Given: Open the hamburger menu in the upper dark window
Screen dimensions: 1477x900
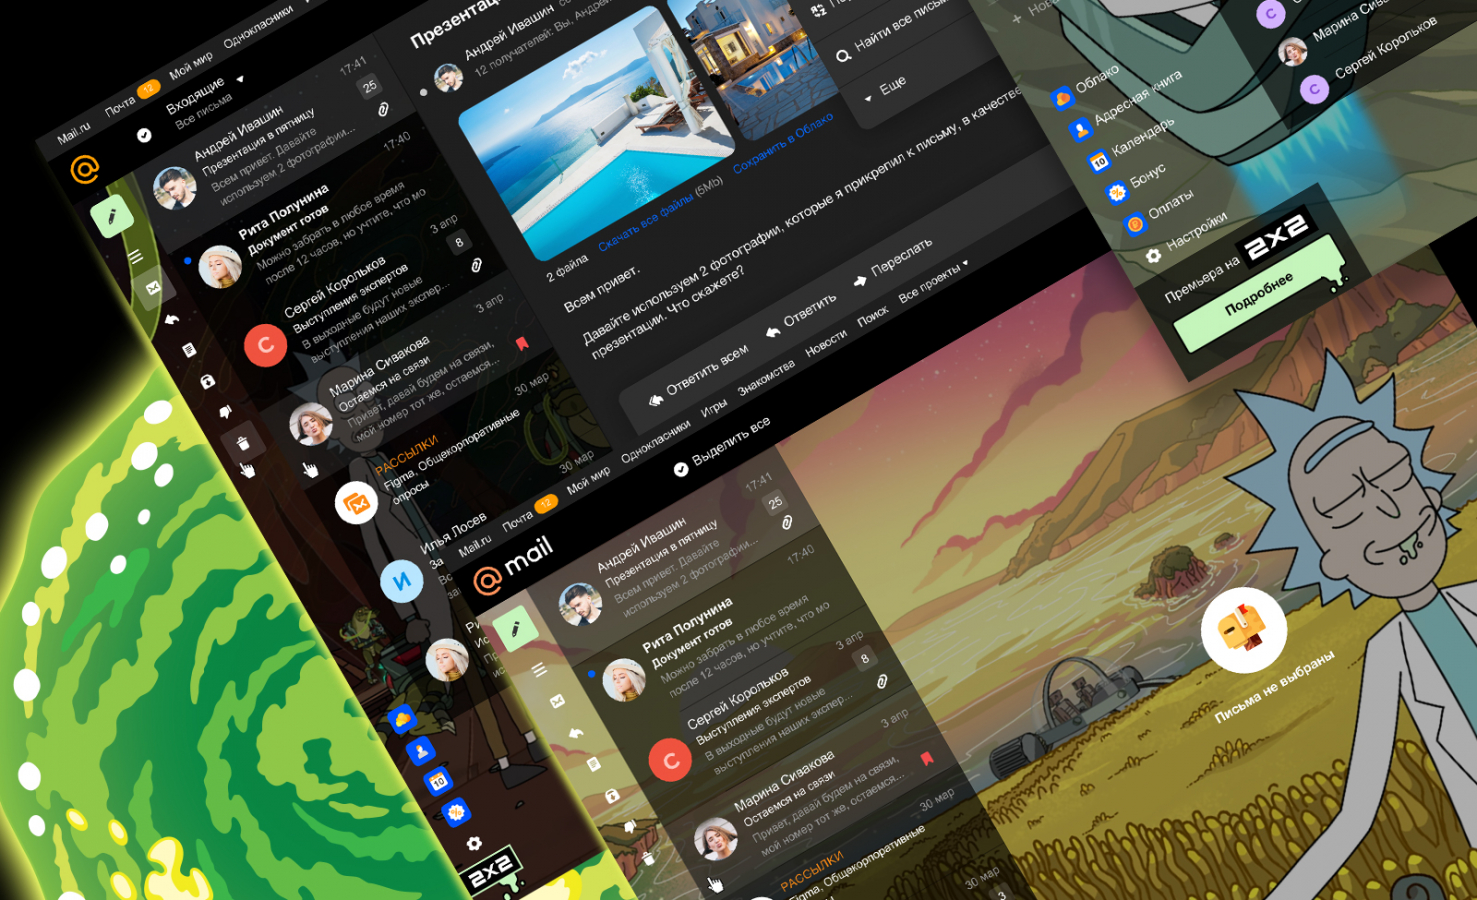Looking at the screenshot, I should (136, 257).
